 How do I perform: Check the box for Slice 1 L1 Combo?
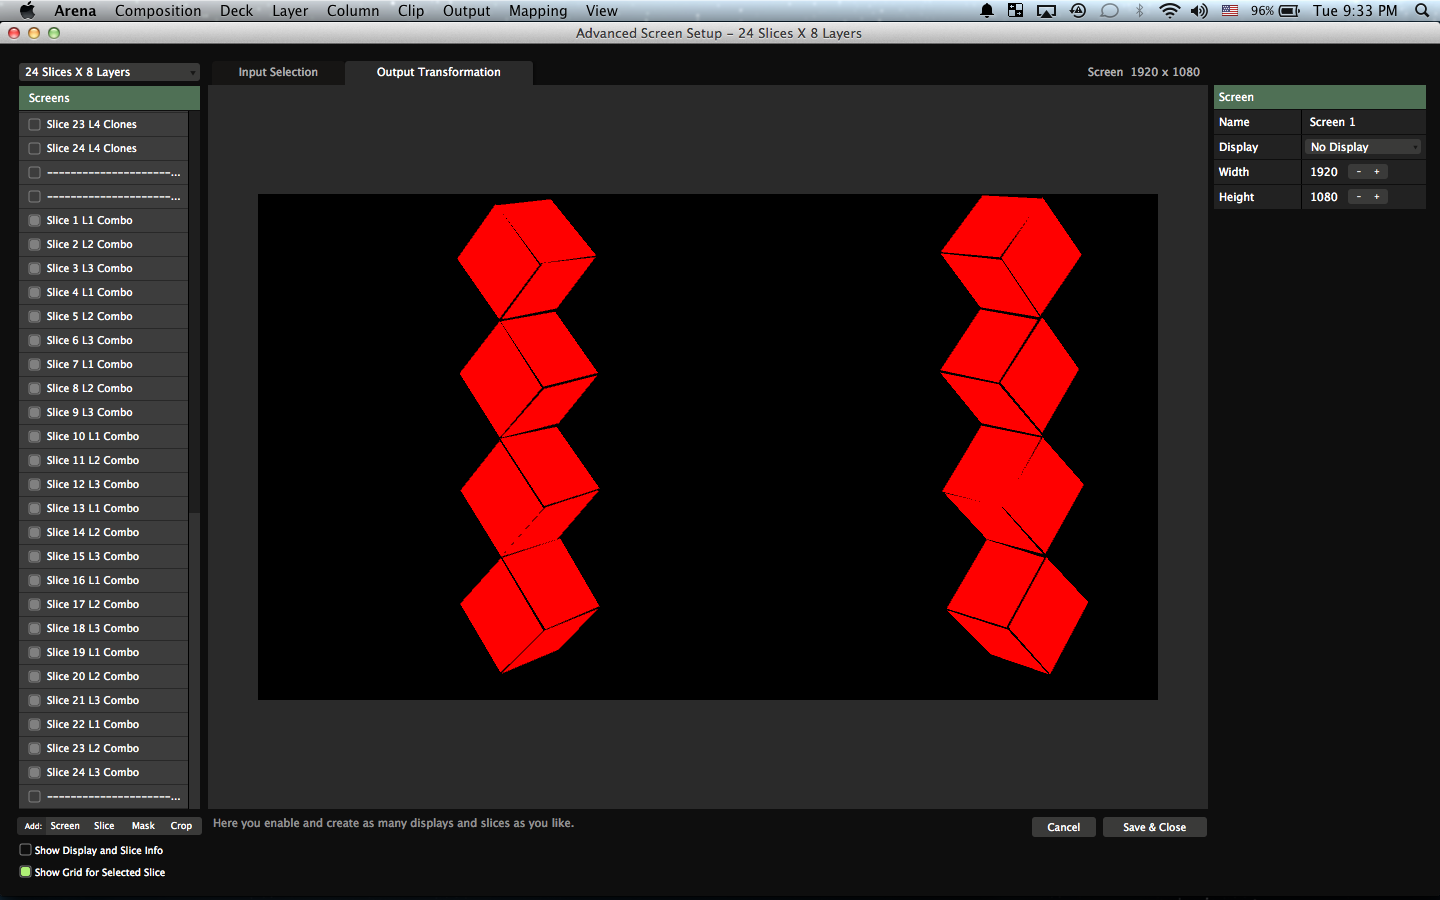35,220
